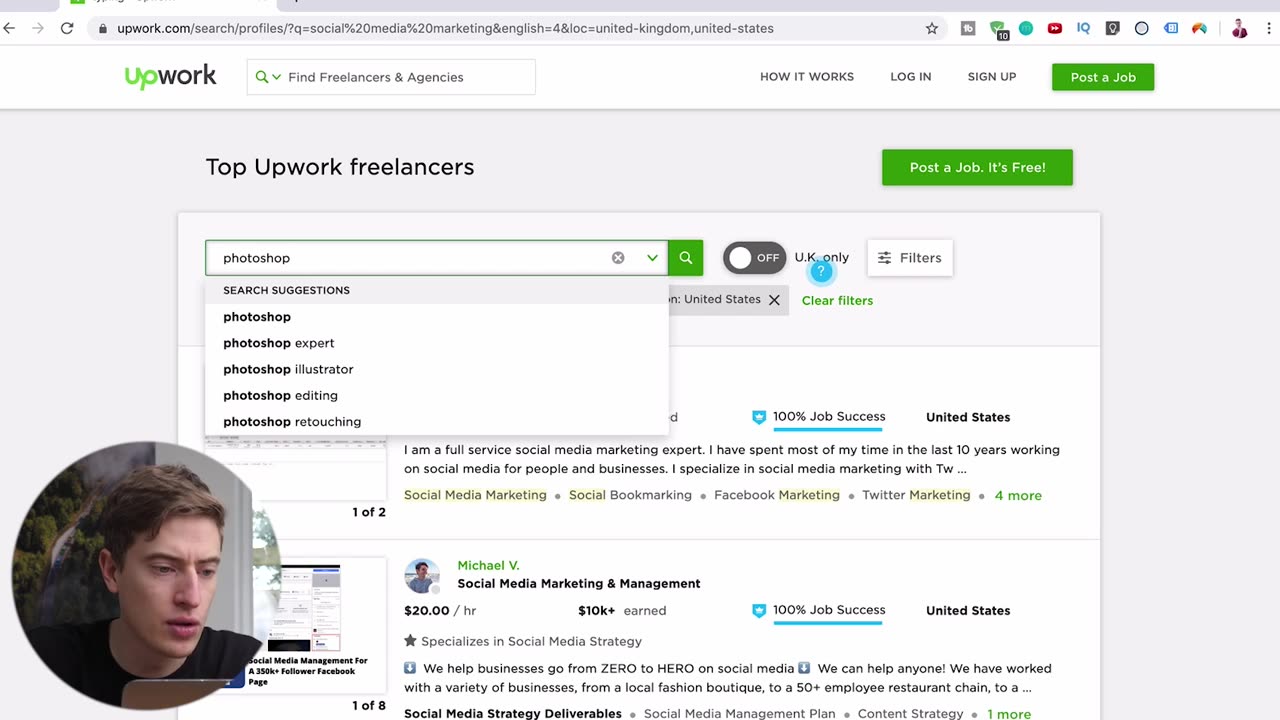This screenshot has height=720, width=1280.
Task: Click the header search magnifier icon
Action: 262,77
